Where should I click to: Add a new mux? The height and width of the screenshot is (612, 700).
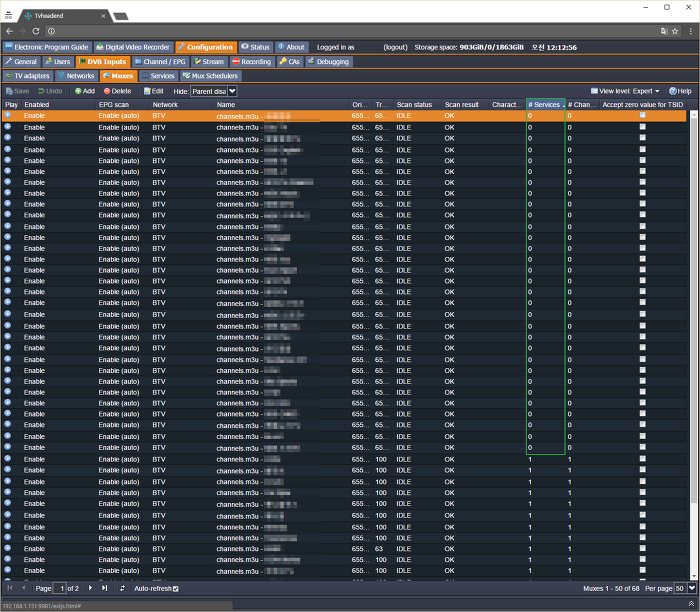[85, 91]
